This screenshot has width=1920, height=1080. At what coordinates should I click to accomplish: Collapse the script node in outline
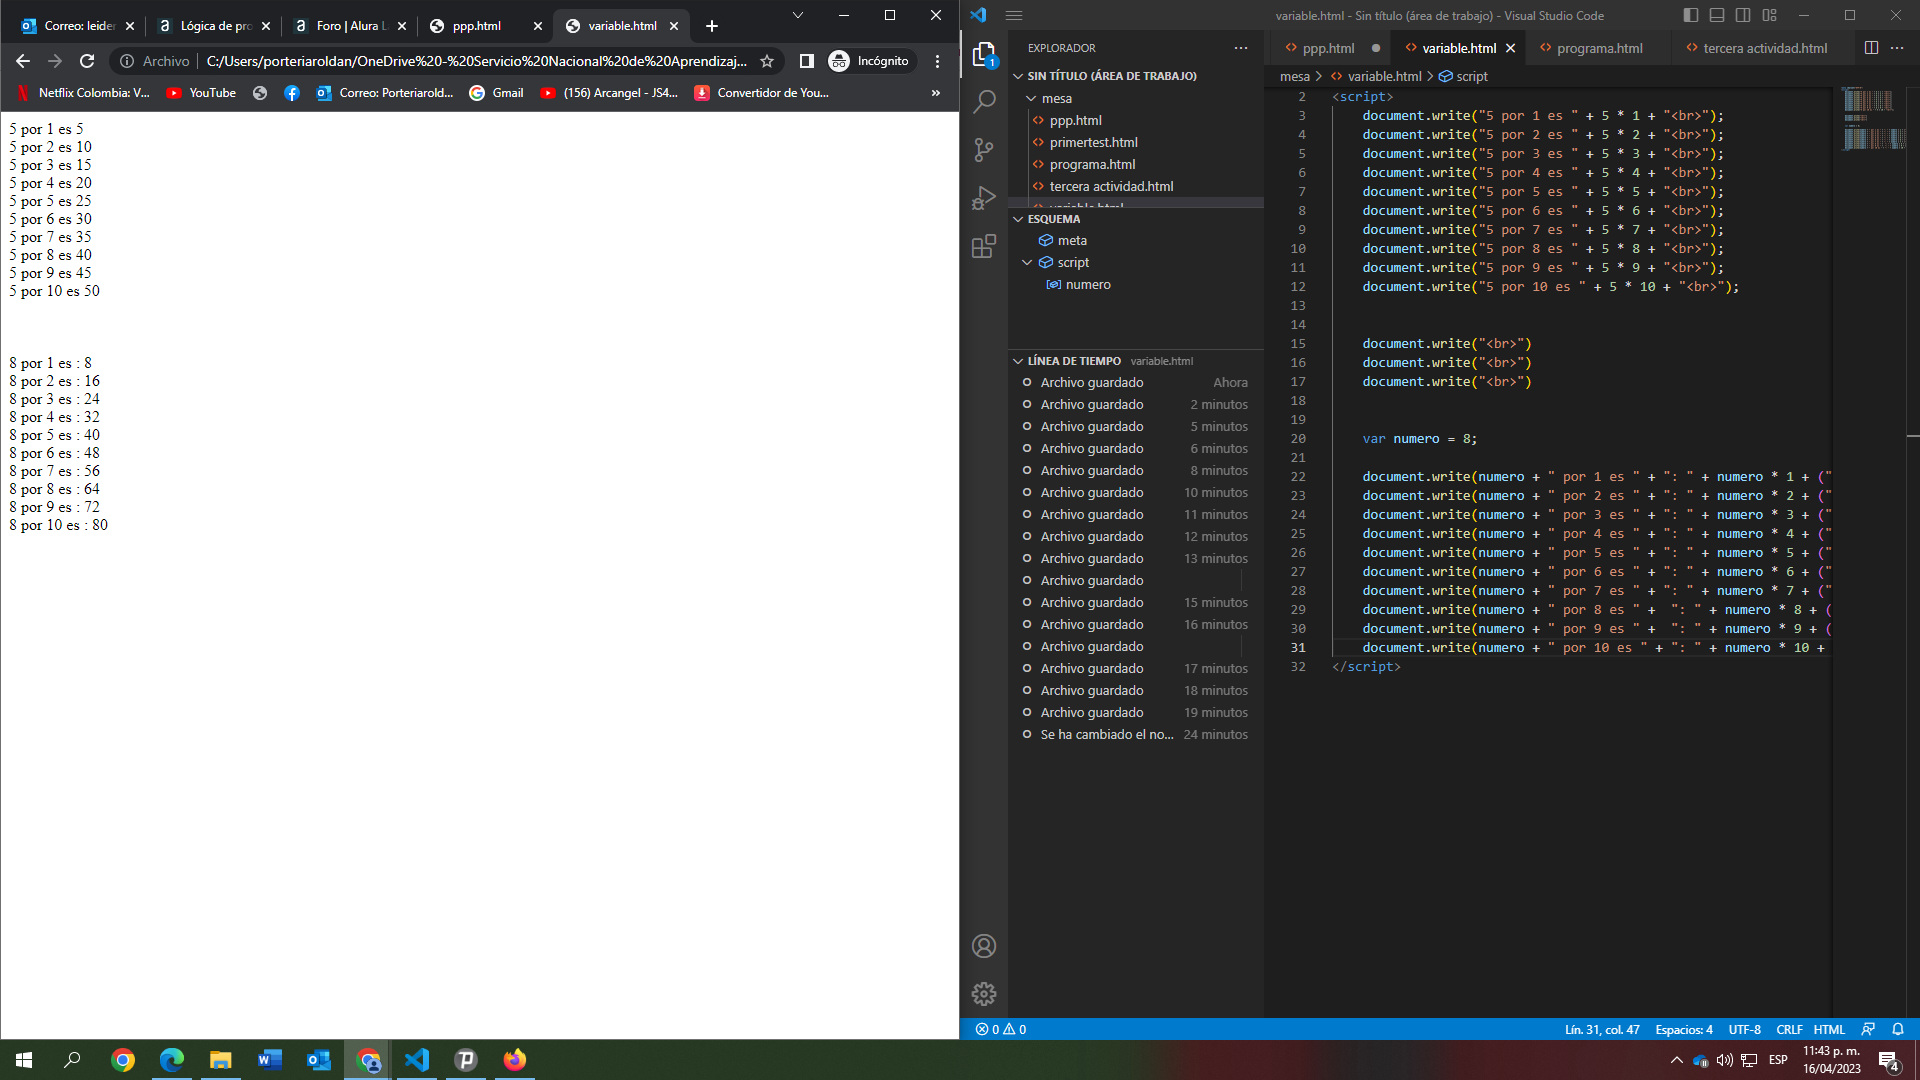tap(1028, 262)
